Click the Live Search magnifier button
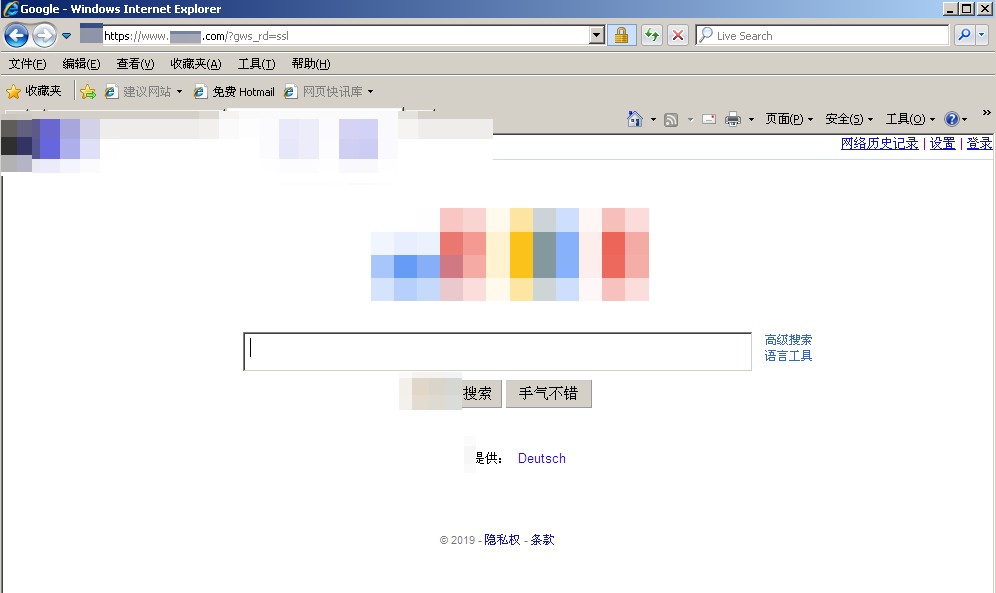Viewport: 996px width, 593px height. tap(964, 35)
